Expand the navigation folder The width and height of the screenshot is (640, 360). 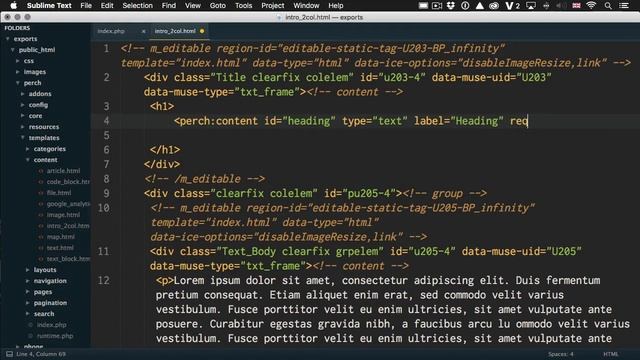[27, 281]
